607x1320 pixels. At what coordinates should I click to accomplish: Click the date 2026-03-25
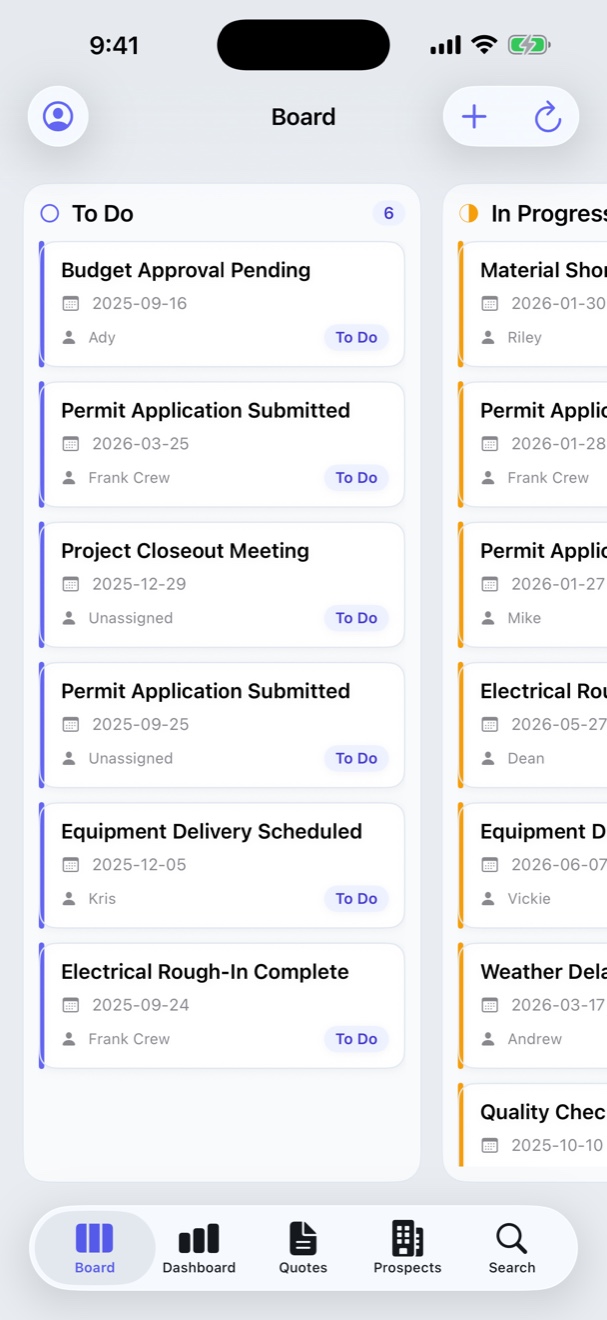[141, 444]
